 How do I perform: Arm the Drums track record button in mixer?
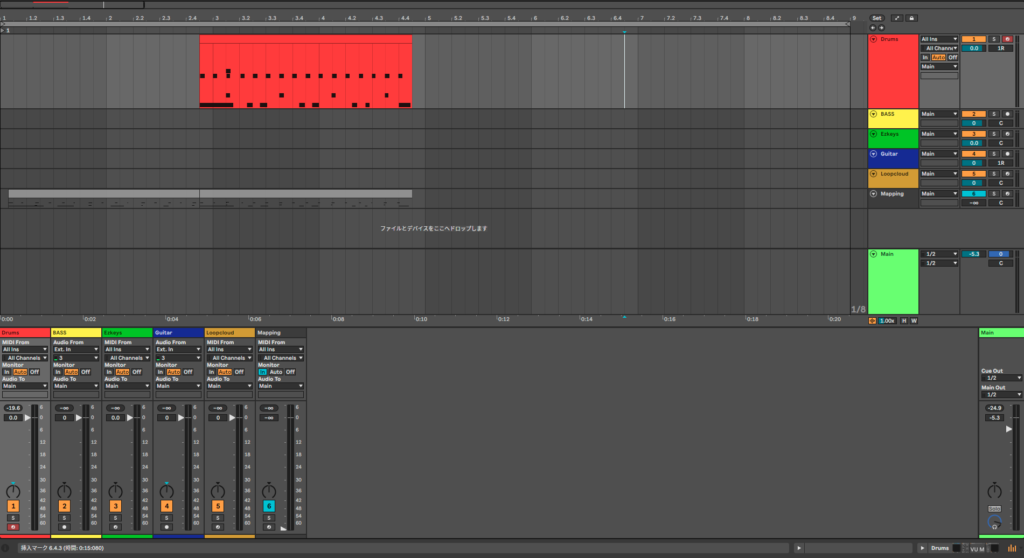(x=13, y=526)
